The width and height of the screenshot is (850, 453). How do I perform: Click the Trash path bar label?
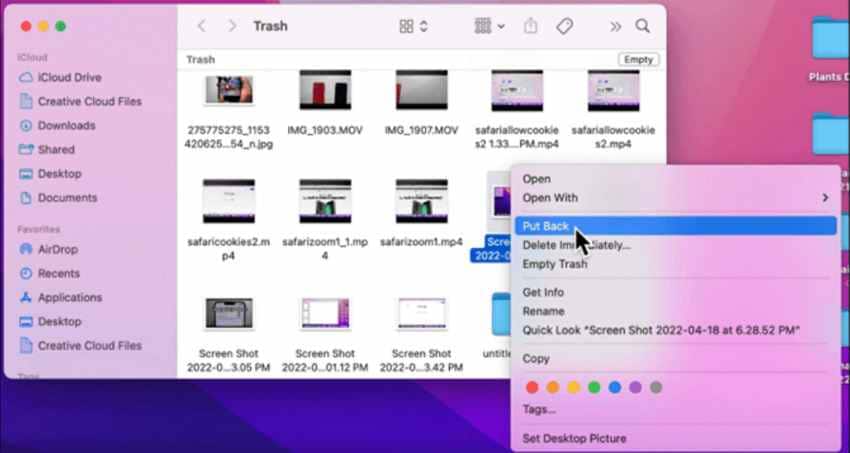[201, 60]
